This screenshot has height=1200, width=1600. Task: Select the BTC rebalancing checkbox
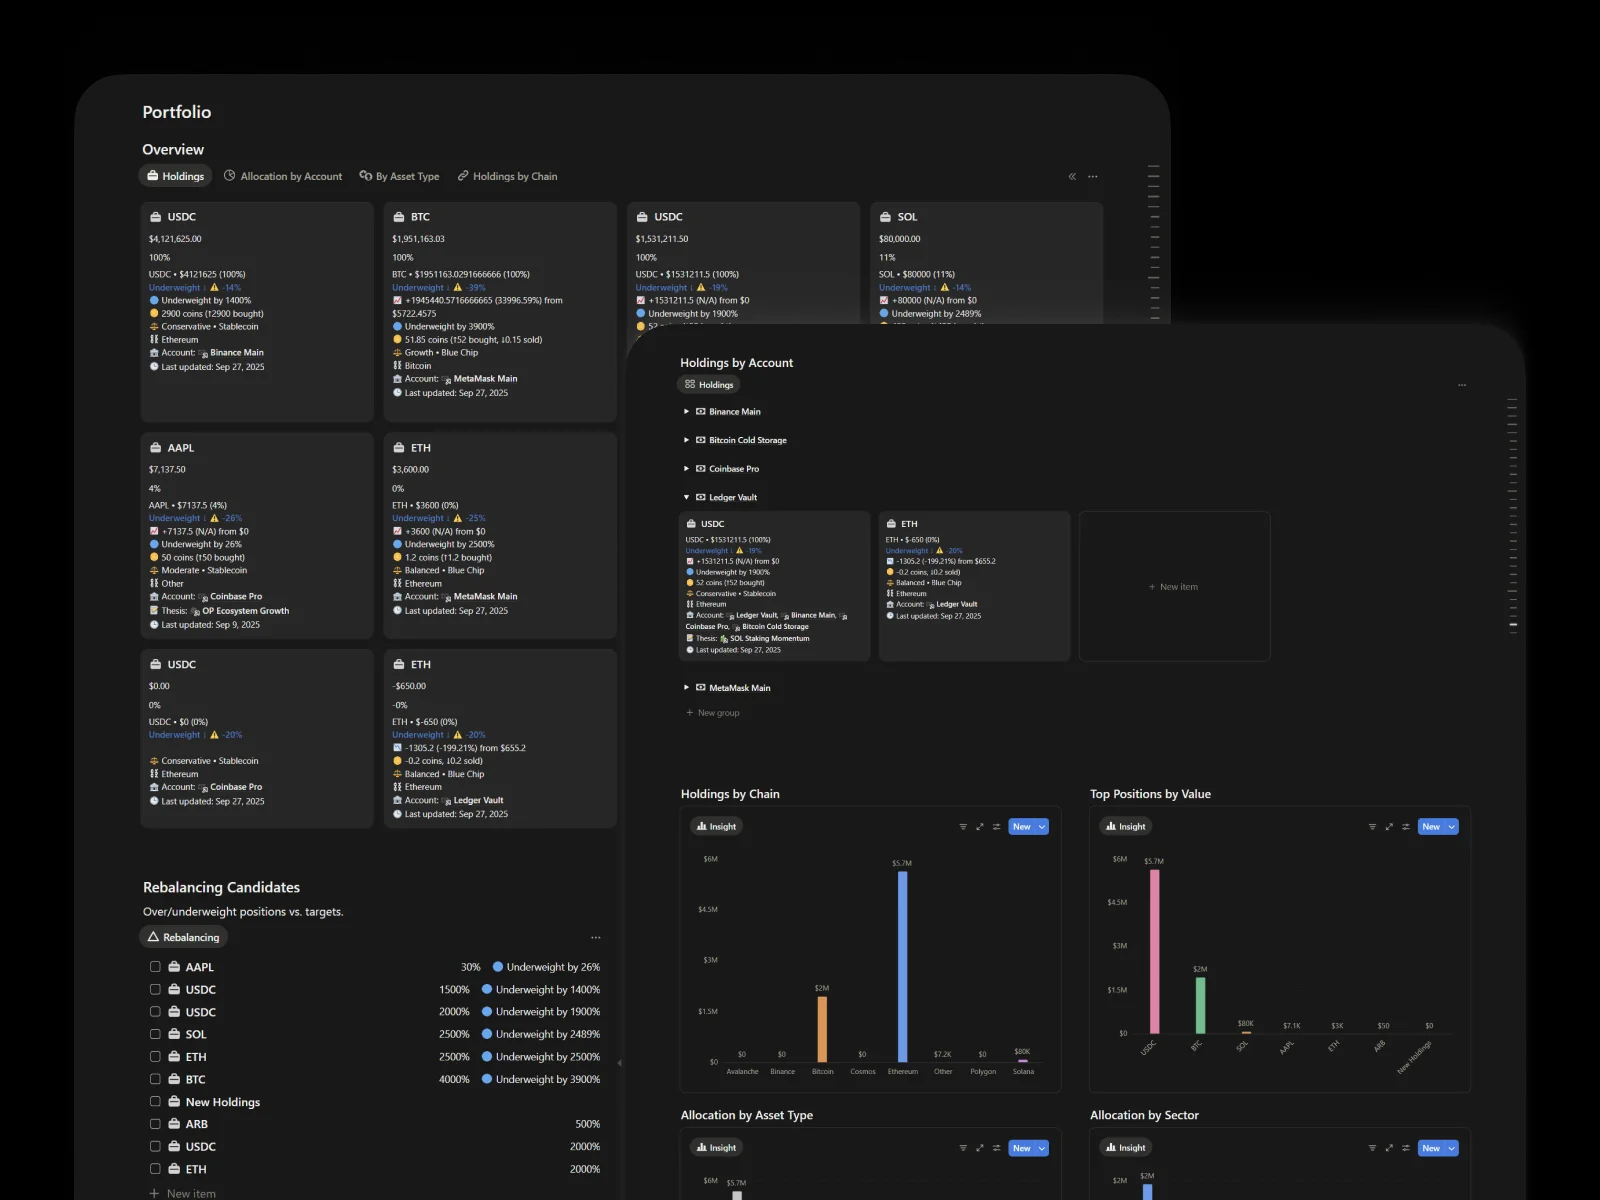coord(155,1079)
